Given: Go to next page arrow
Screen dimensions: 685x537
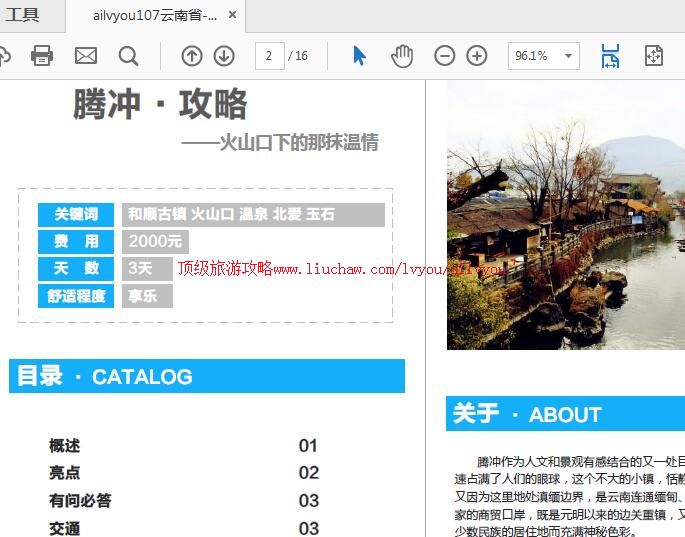Looking at the screenshot, I should point(224,56).
